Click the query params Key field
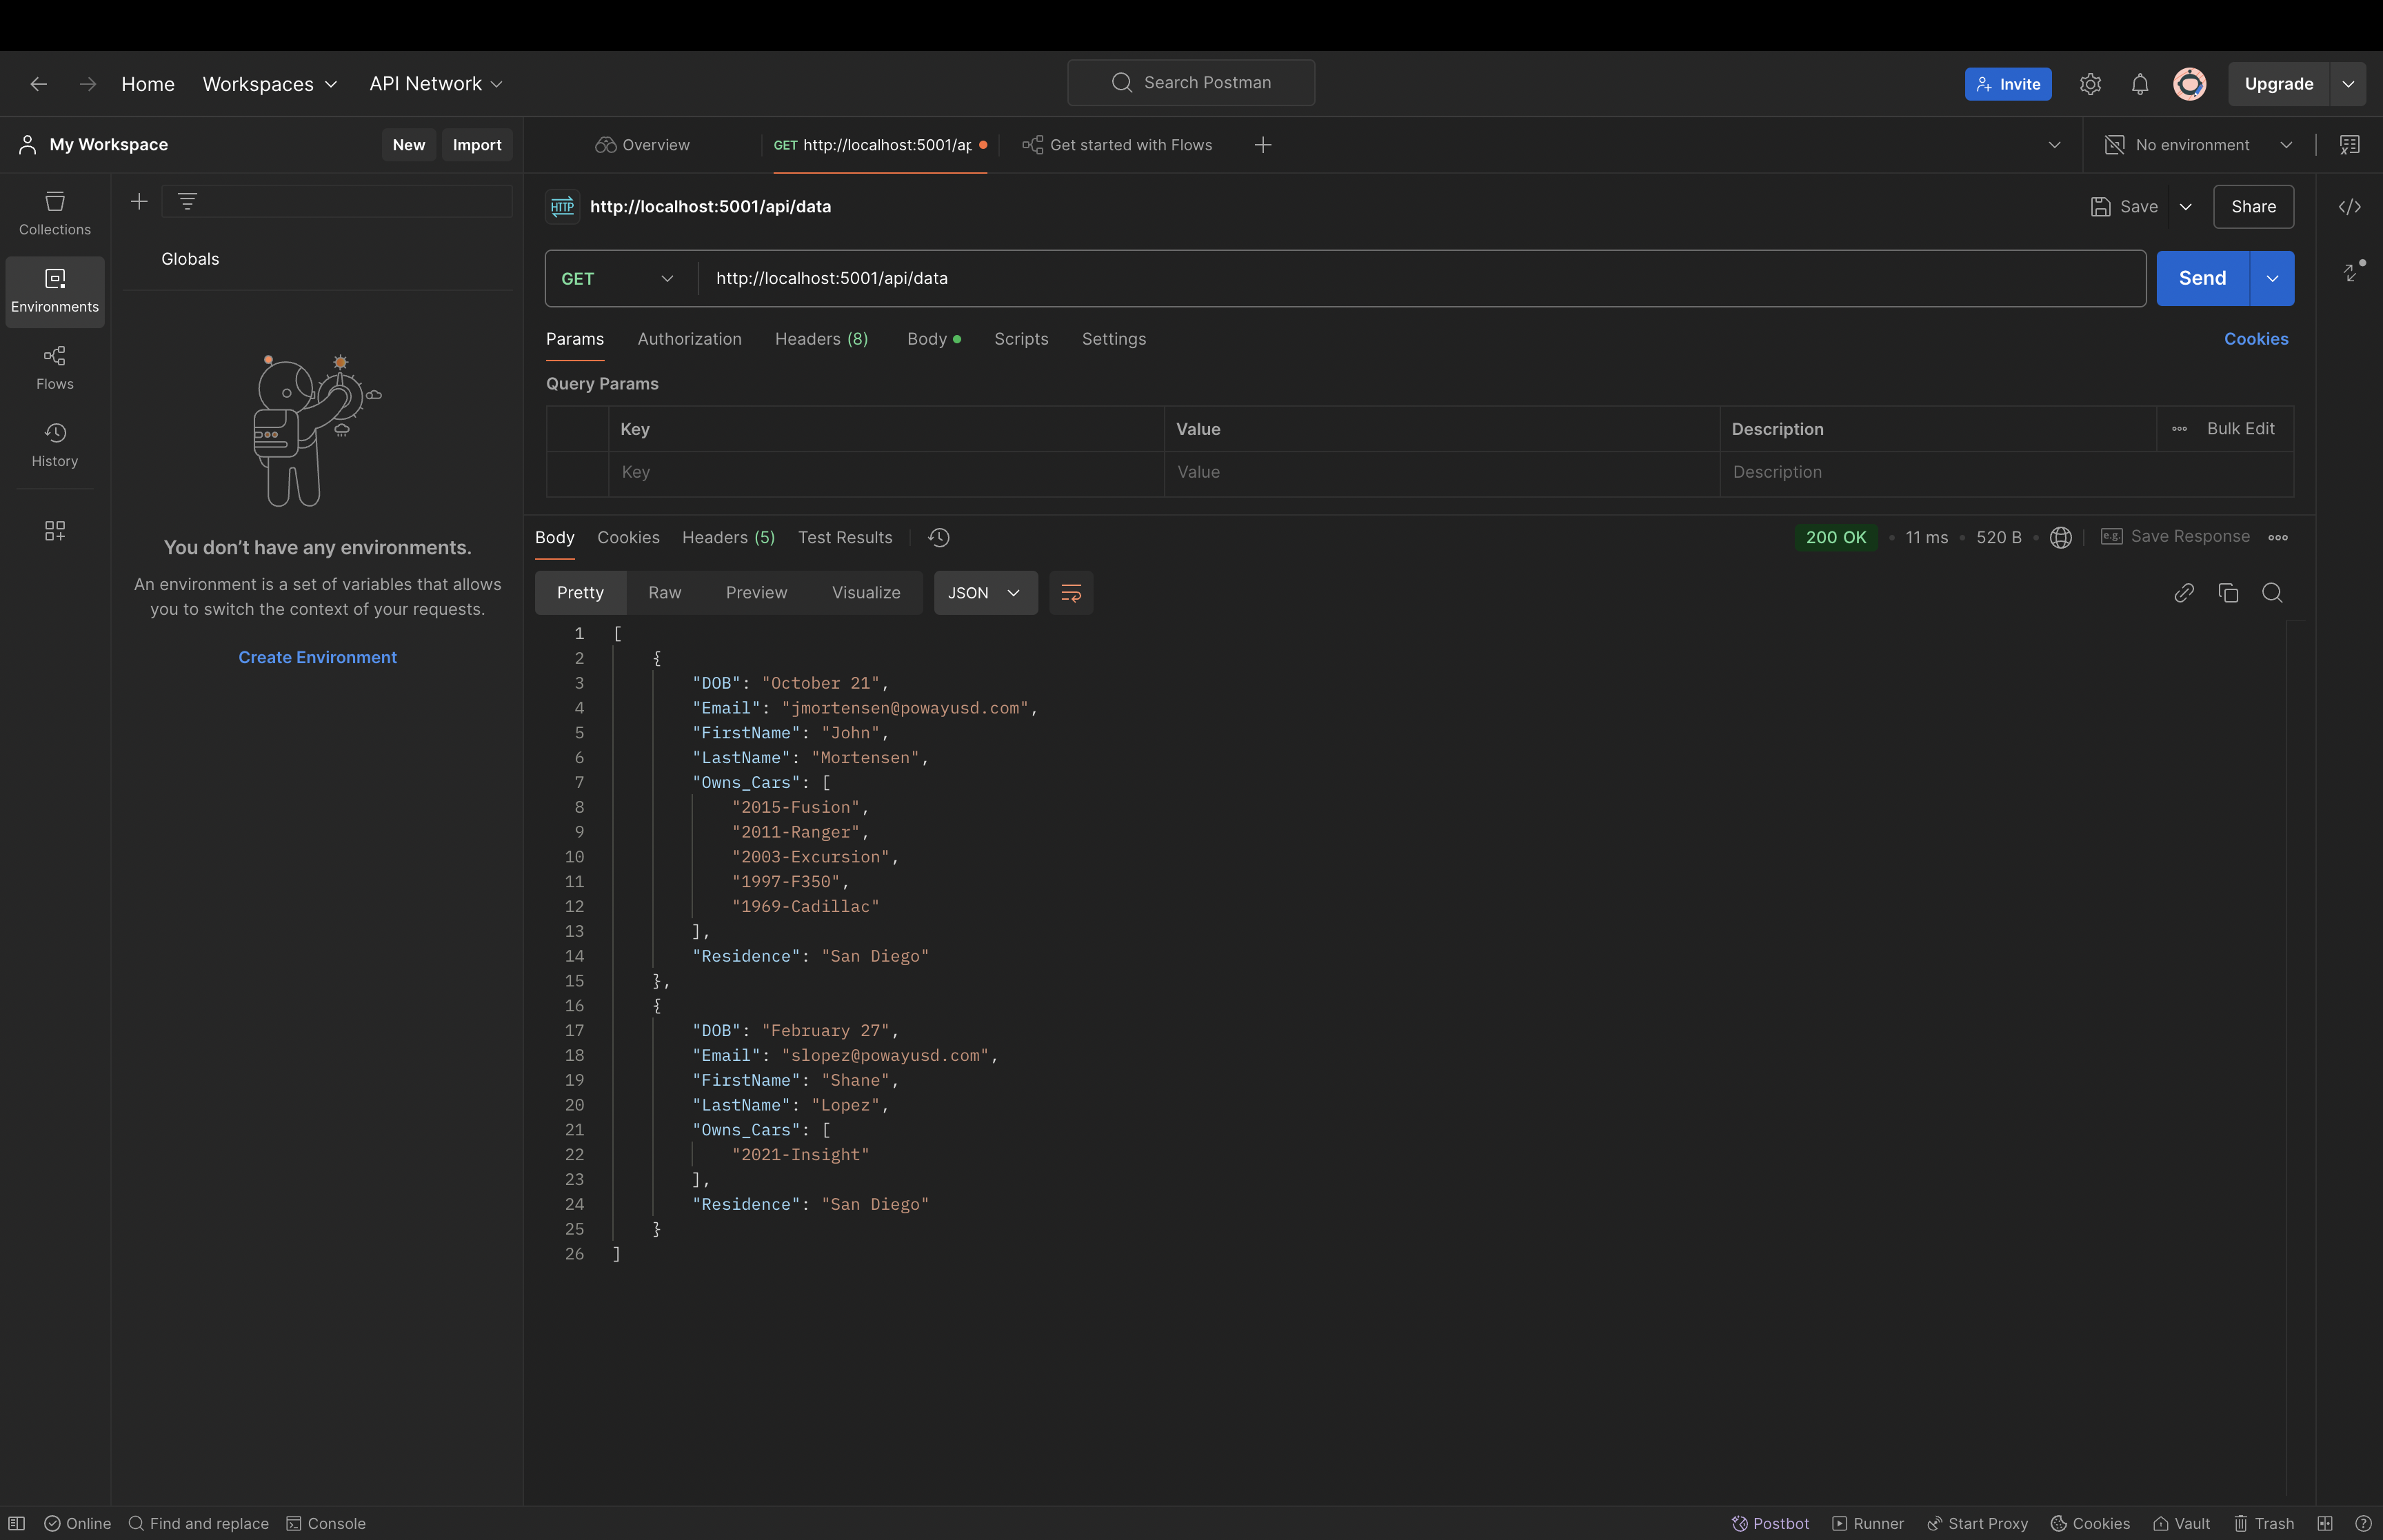2383x1540 pixels. pyautogui.click(x=885, y=472)
